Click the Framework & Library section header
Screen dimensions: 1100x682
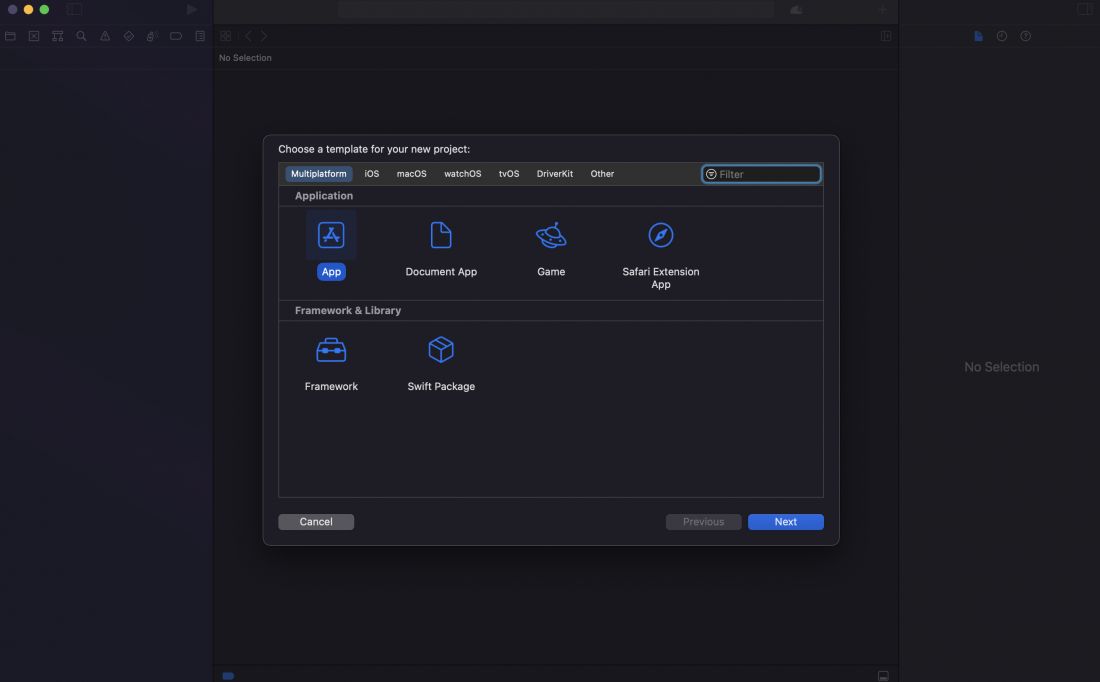click(348, 310)
